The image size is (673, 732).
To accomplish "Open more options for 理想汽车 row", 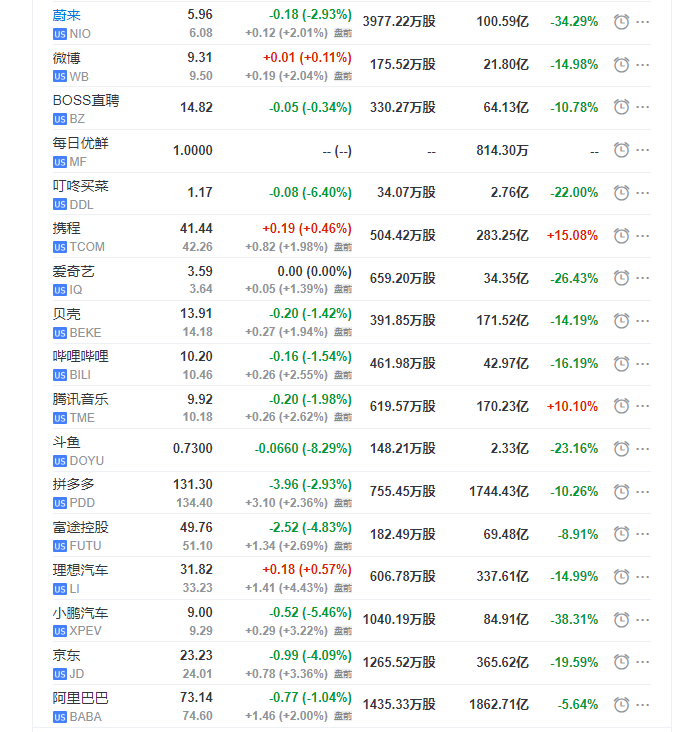I will click(643, 577).
